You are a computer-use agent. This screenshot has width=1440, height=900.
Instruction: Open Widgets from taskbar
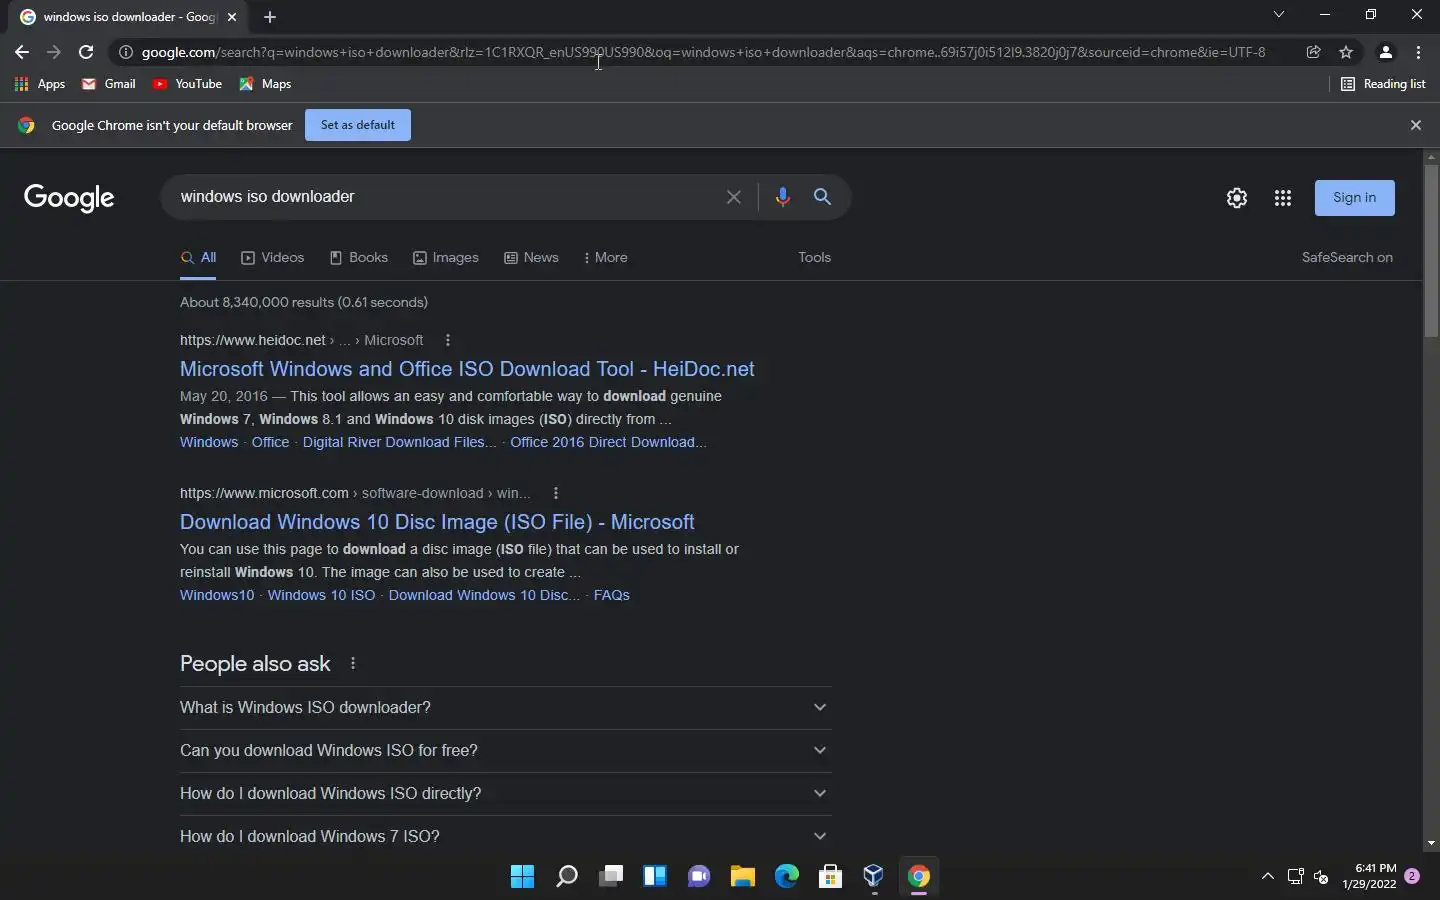[654, 877]
